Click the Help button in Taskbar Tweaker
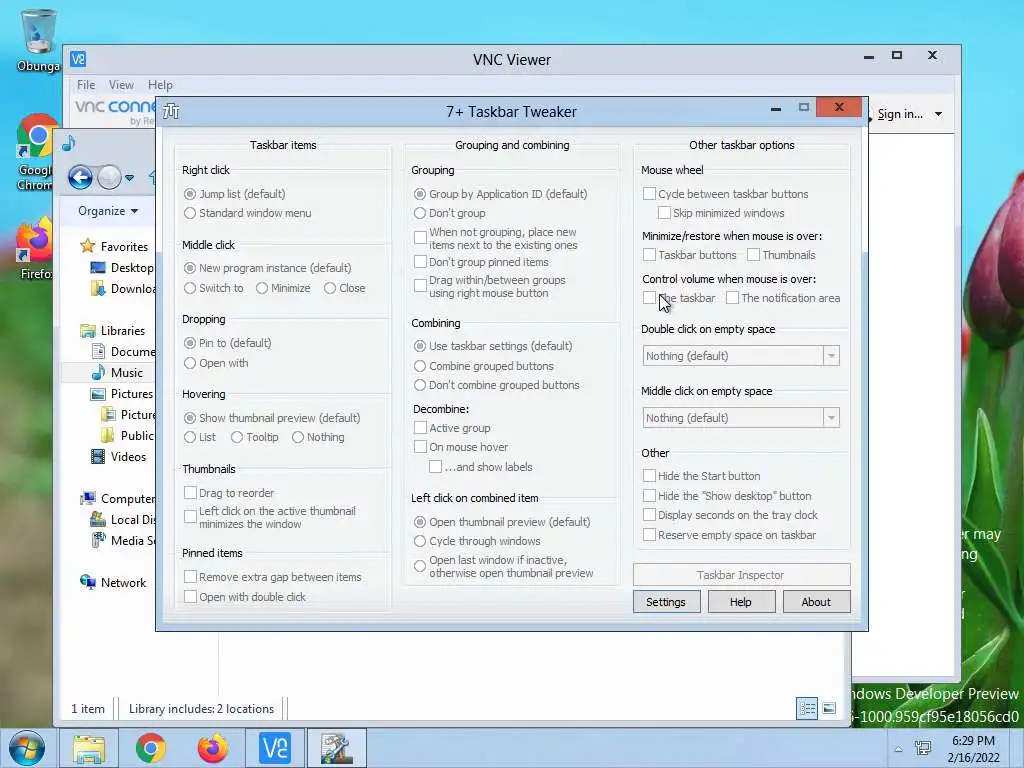The image size is (1024, 768). (741, 601)
